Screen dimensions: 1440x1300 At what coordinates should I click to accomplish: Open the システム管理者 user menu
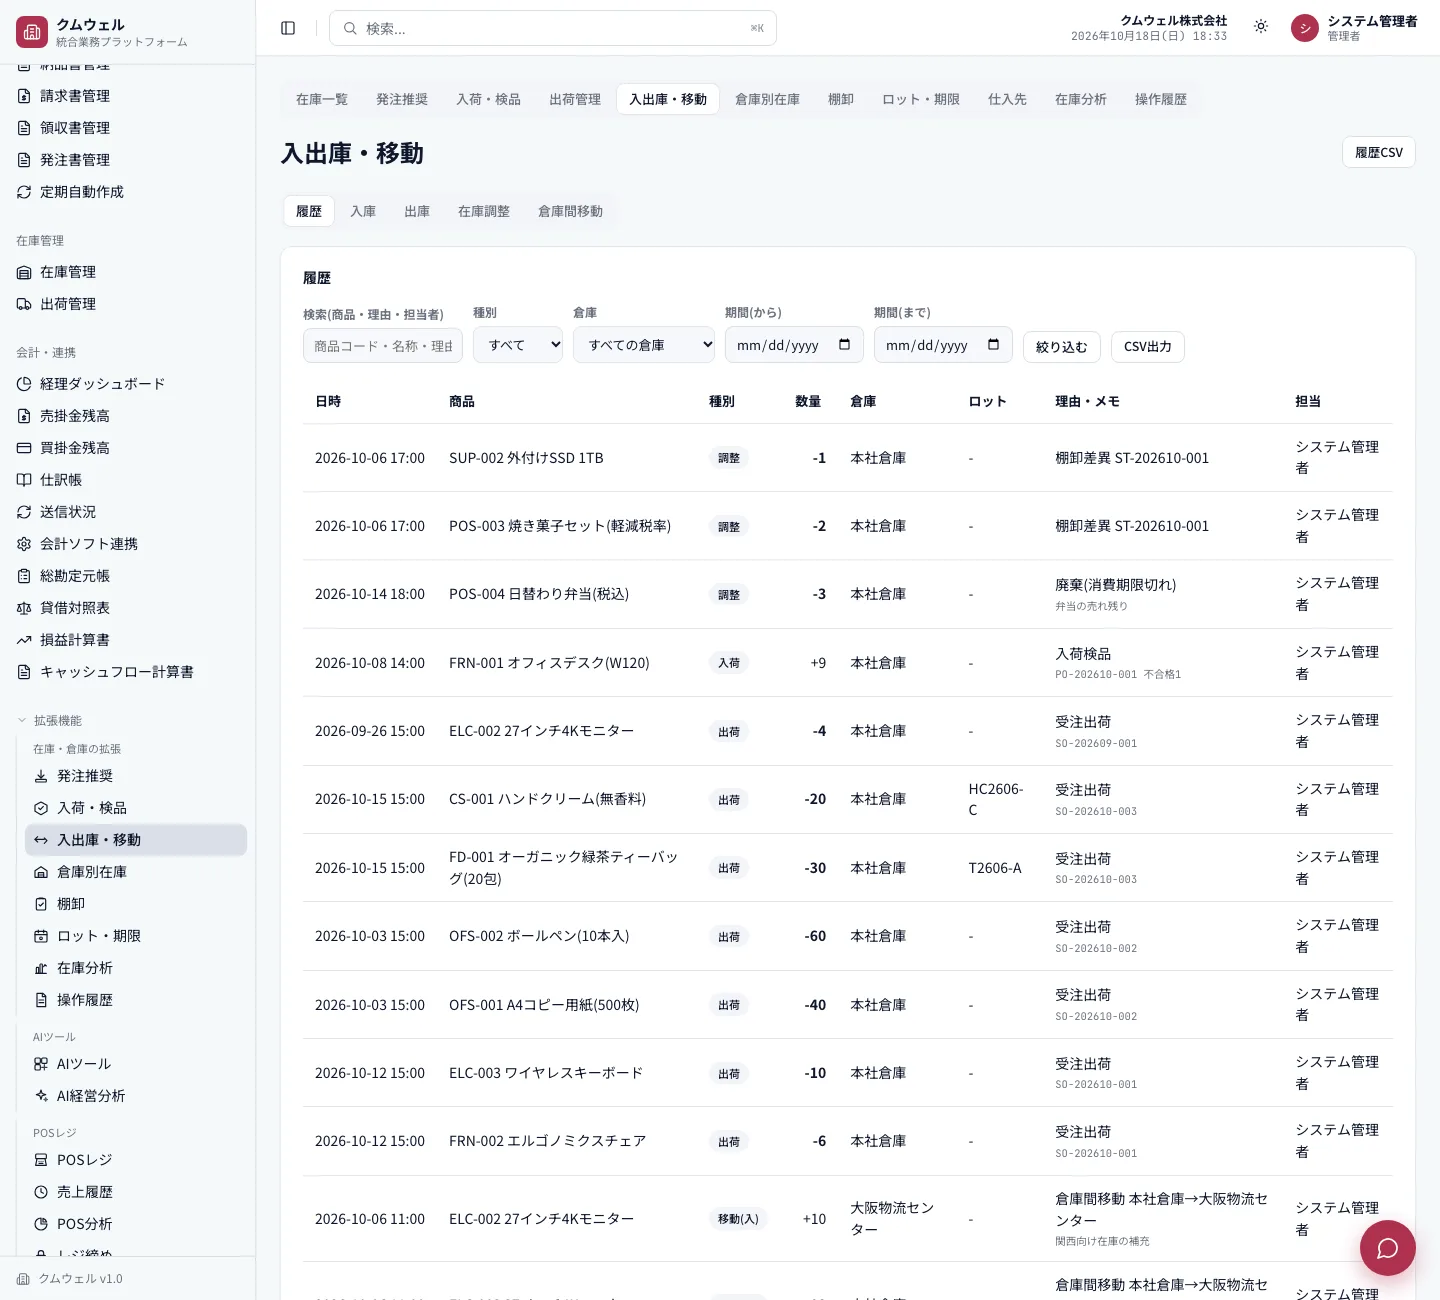[x=1354, y=28]
